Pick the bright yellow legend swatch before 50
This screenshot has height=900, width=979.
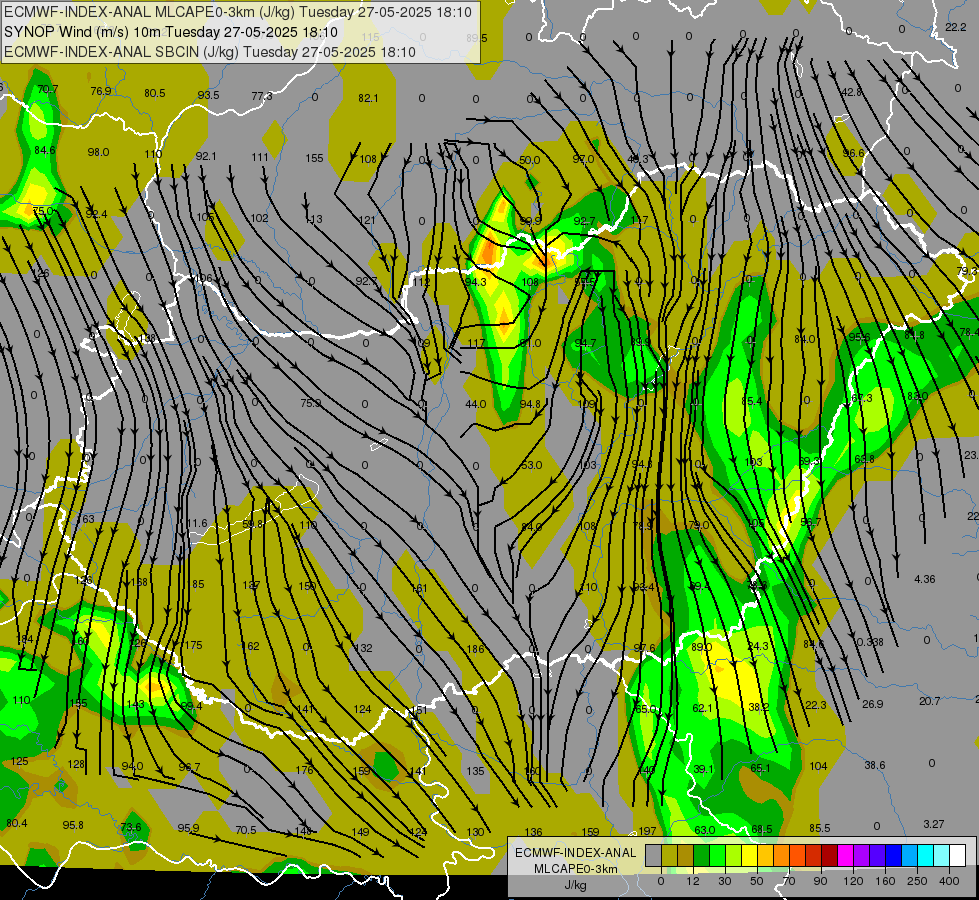(x=749, y=855)
